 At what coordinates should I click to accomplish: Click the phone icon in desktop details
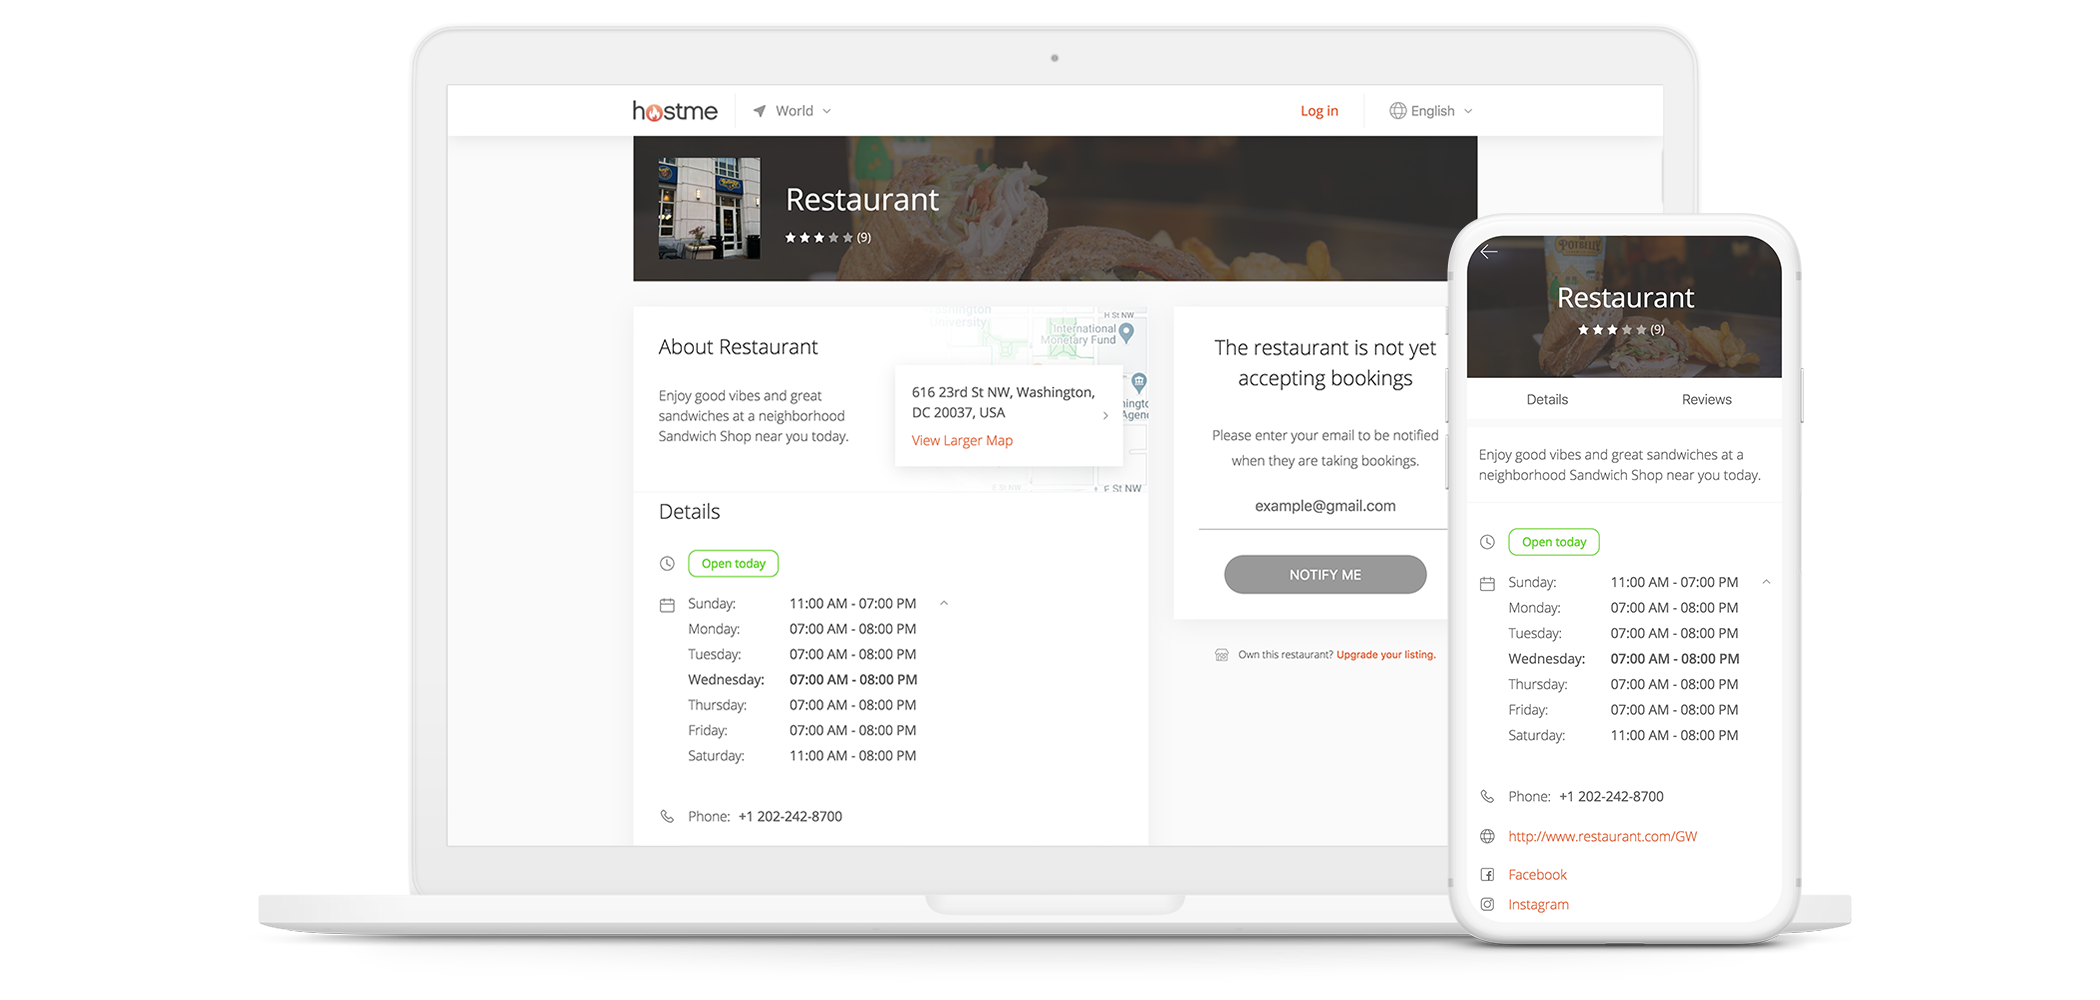click(x=667, y=816)
